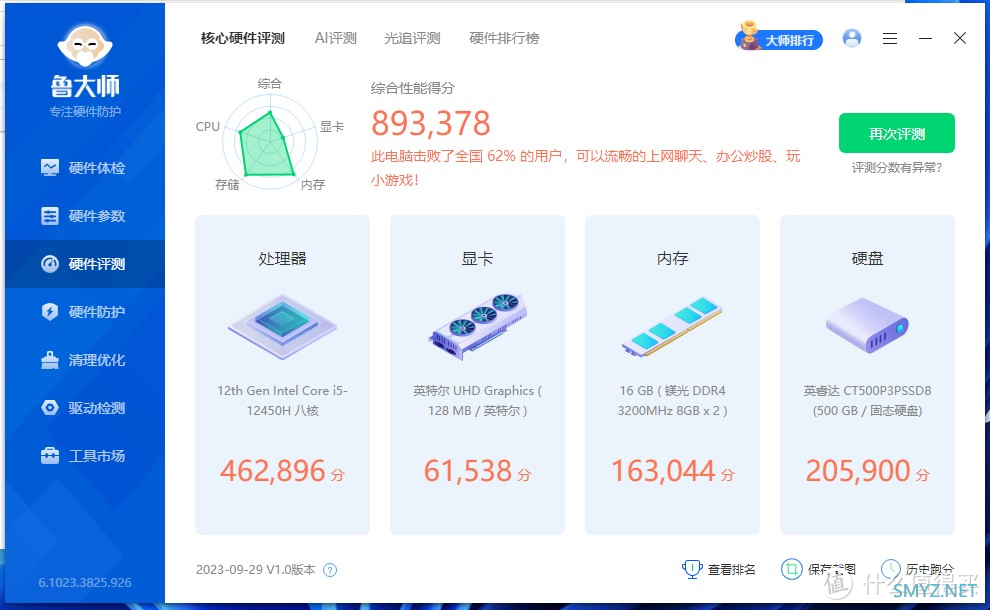Switch to the 核心硬件评测 tab

click(x=242, y=39)
